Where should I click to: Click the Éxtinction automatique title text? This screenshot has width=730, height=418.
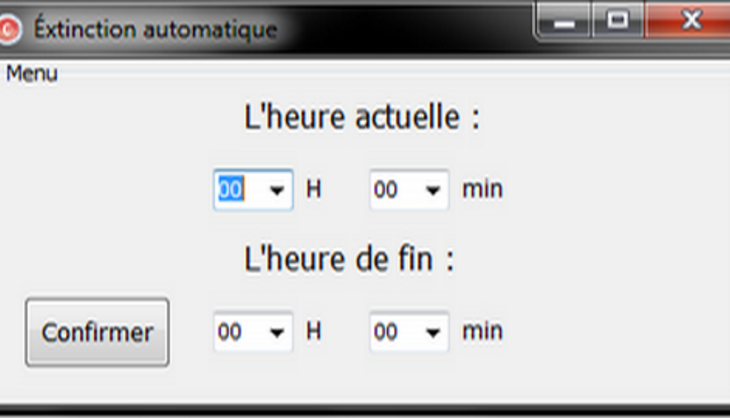(156, 29)
